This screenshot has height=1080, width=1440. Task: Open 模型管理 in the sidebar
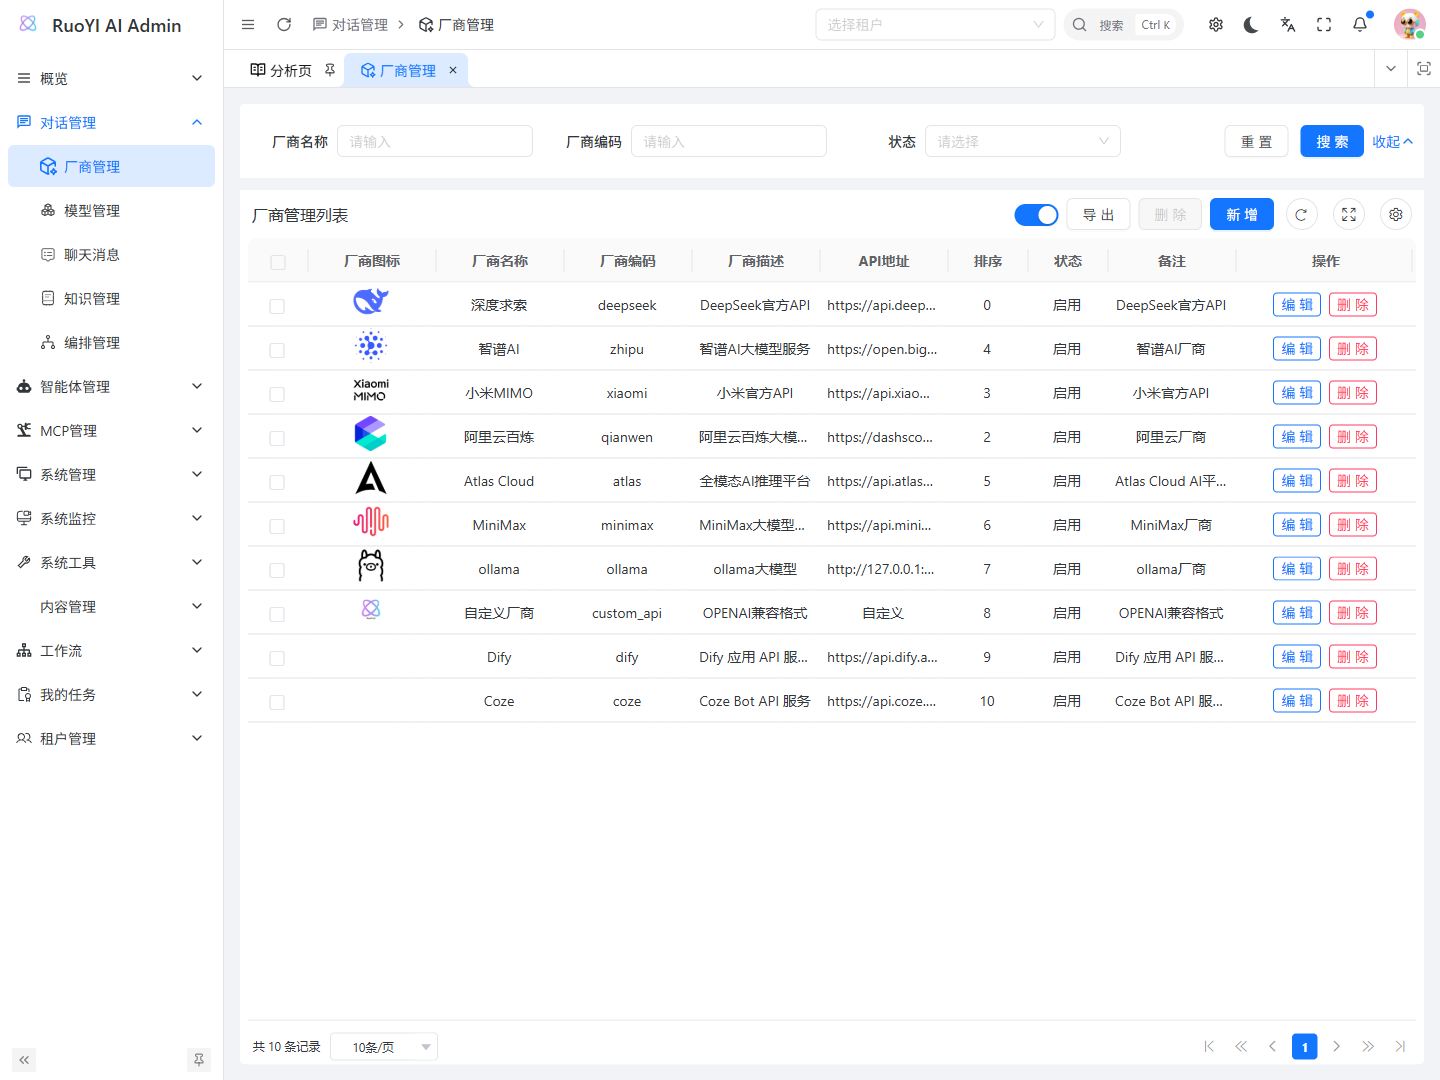click(111, 210)
